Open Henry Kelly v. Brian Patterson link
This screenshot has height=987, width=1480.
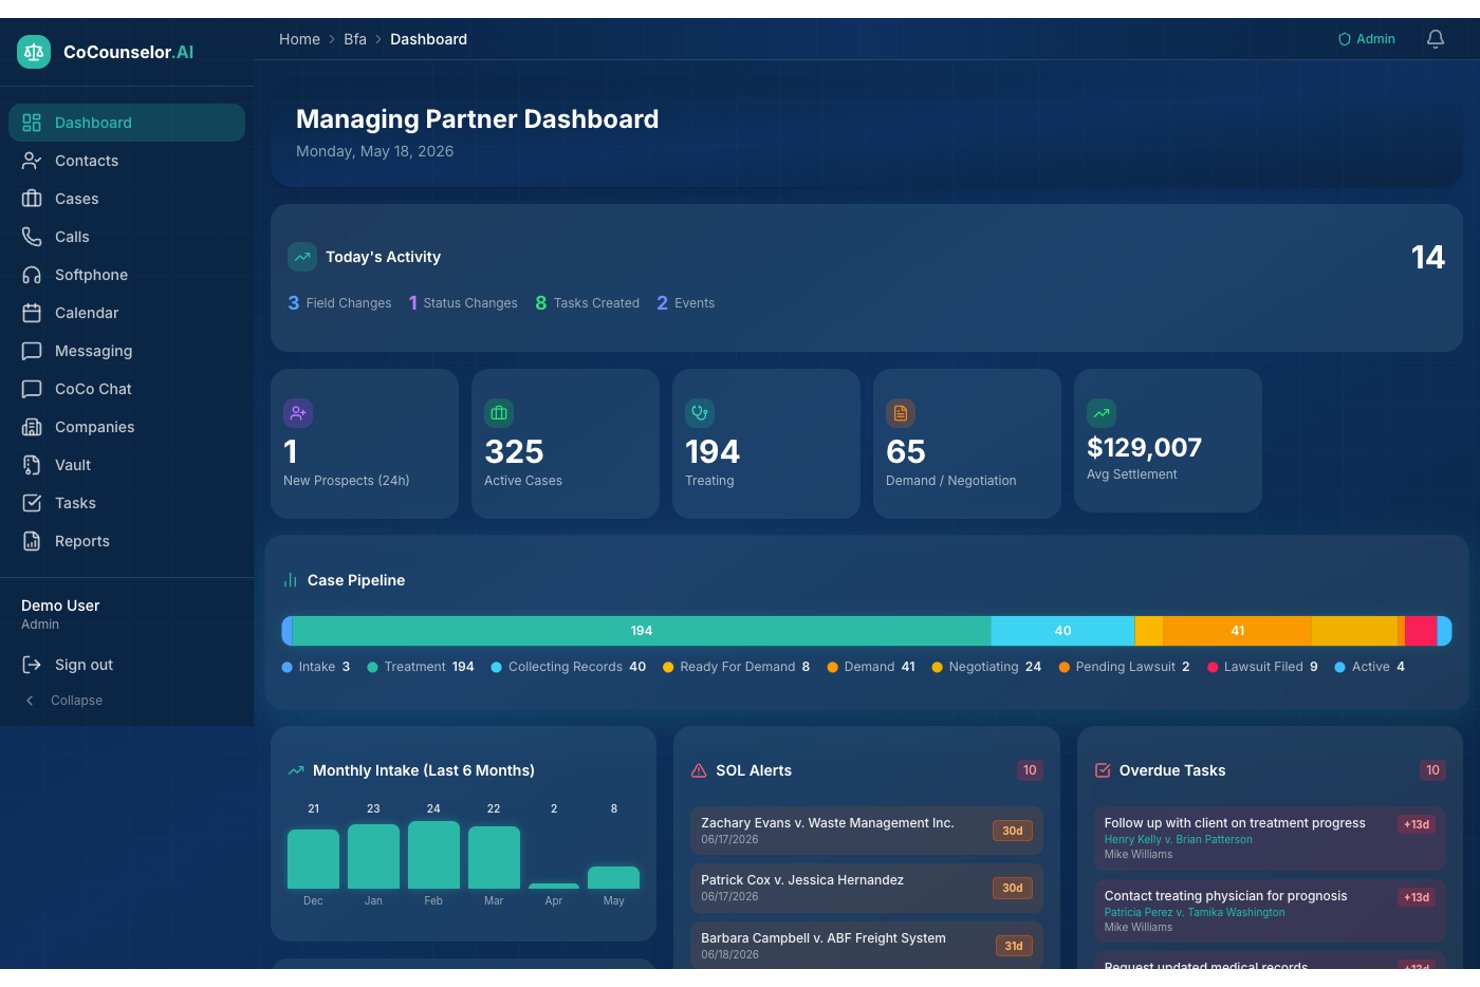pyautogui.click(x=1178, y=840)
